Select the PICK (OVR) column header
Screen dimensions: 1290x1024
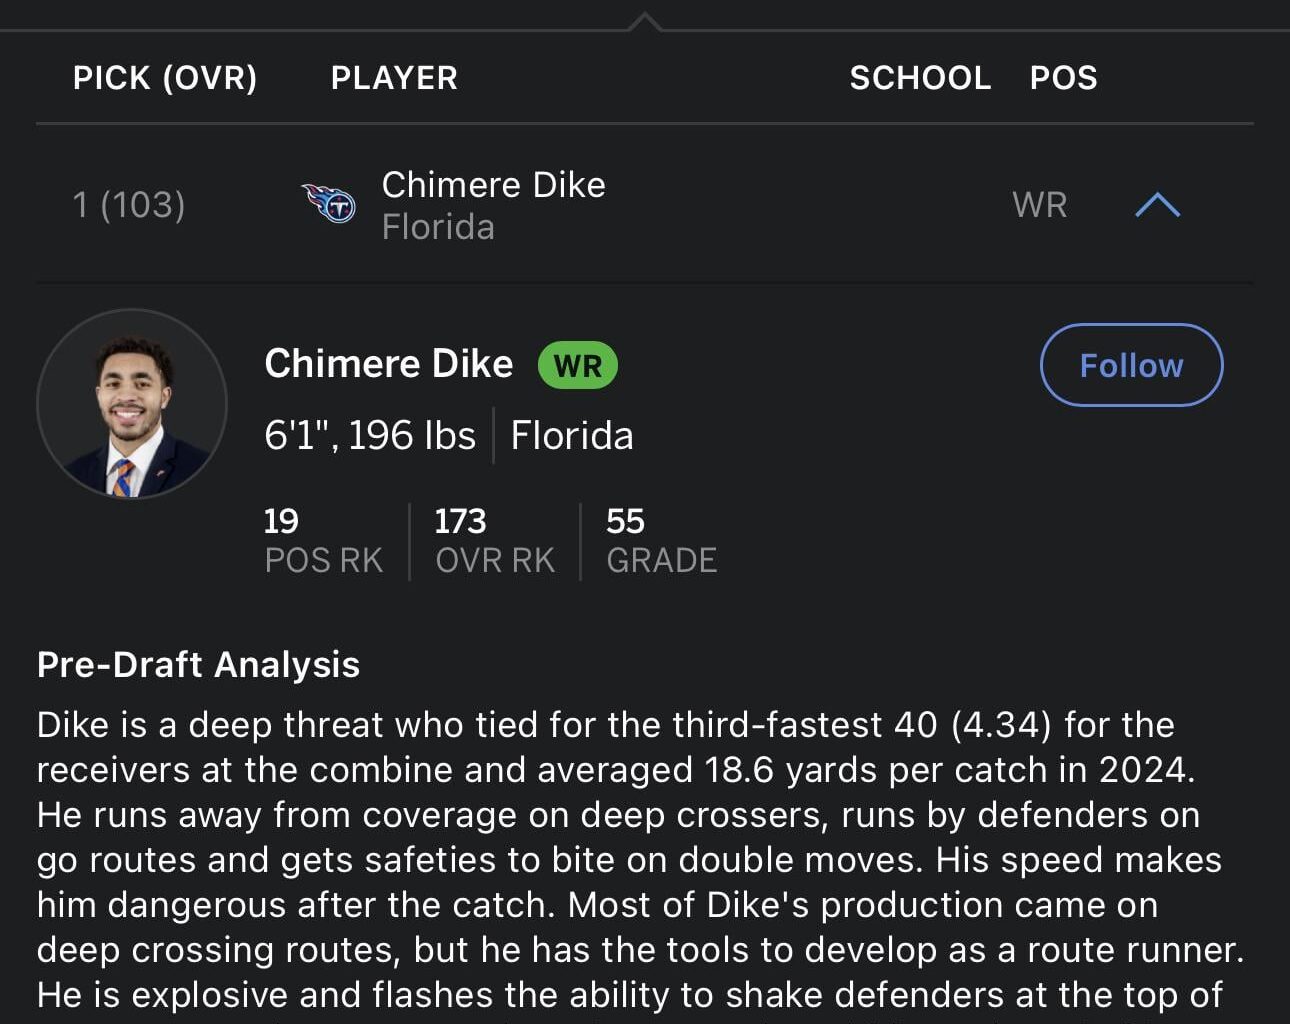pyautogui.click(x=164, y=77)
